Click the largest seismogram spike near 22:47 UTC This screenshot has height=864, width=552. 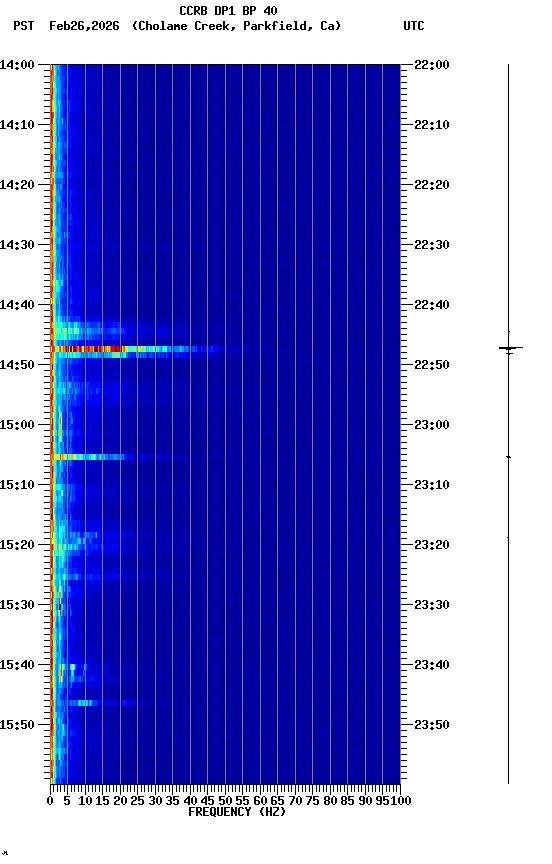pos(510,348)
